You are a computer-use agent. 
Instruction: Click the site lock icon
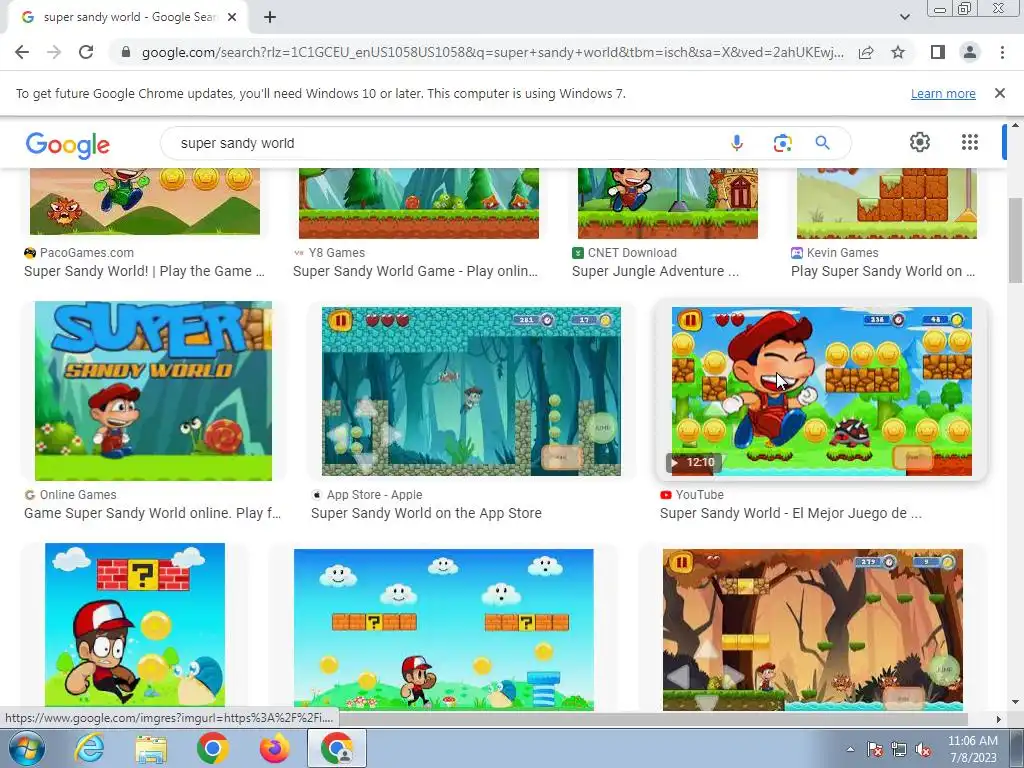pyautogui.click(x=126, y=52)
